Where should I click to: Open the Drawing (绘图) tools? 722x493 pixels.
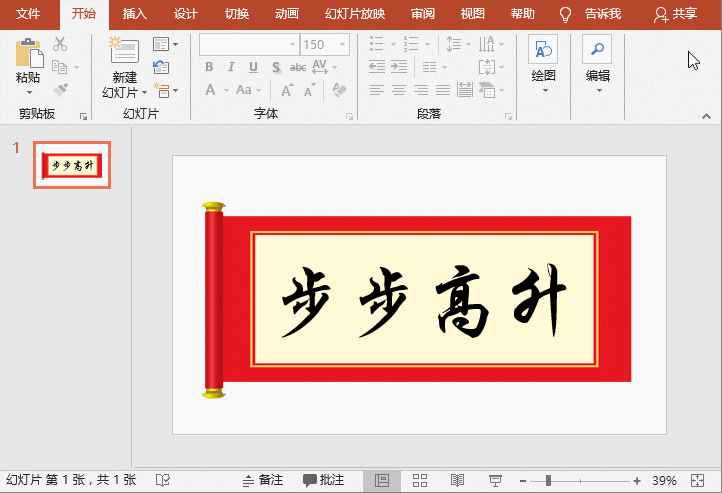click(543, 52)
